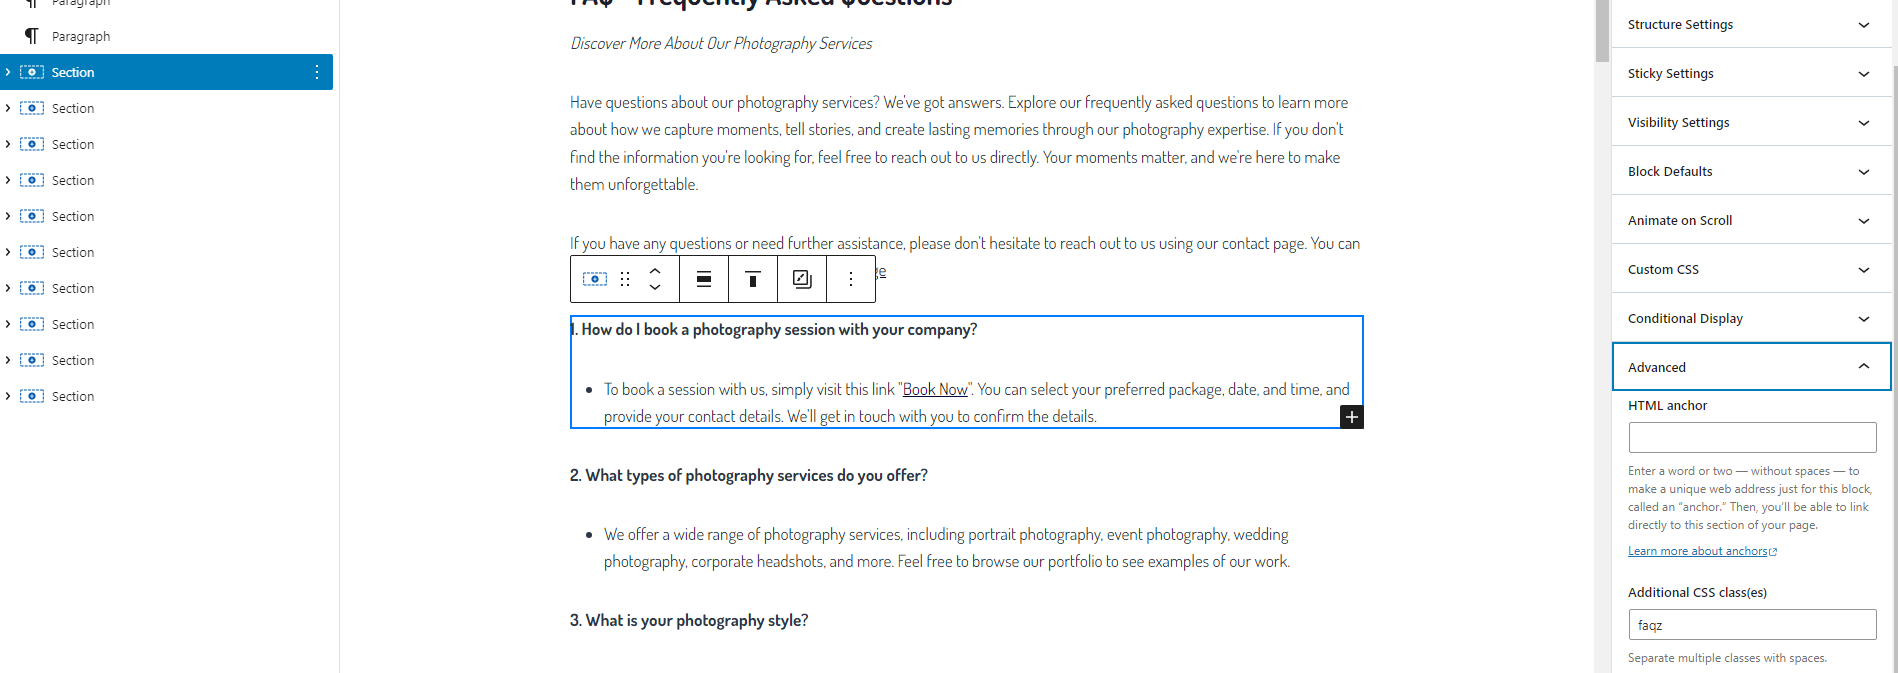Collapse the Advanced panel
This screenshot has height=673, width=1898.
pyautogui.click(x=1751, y=367)
